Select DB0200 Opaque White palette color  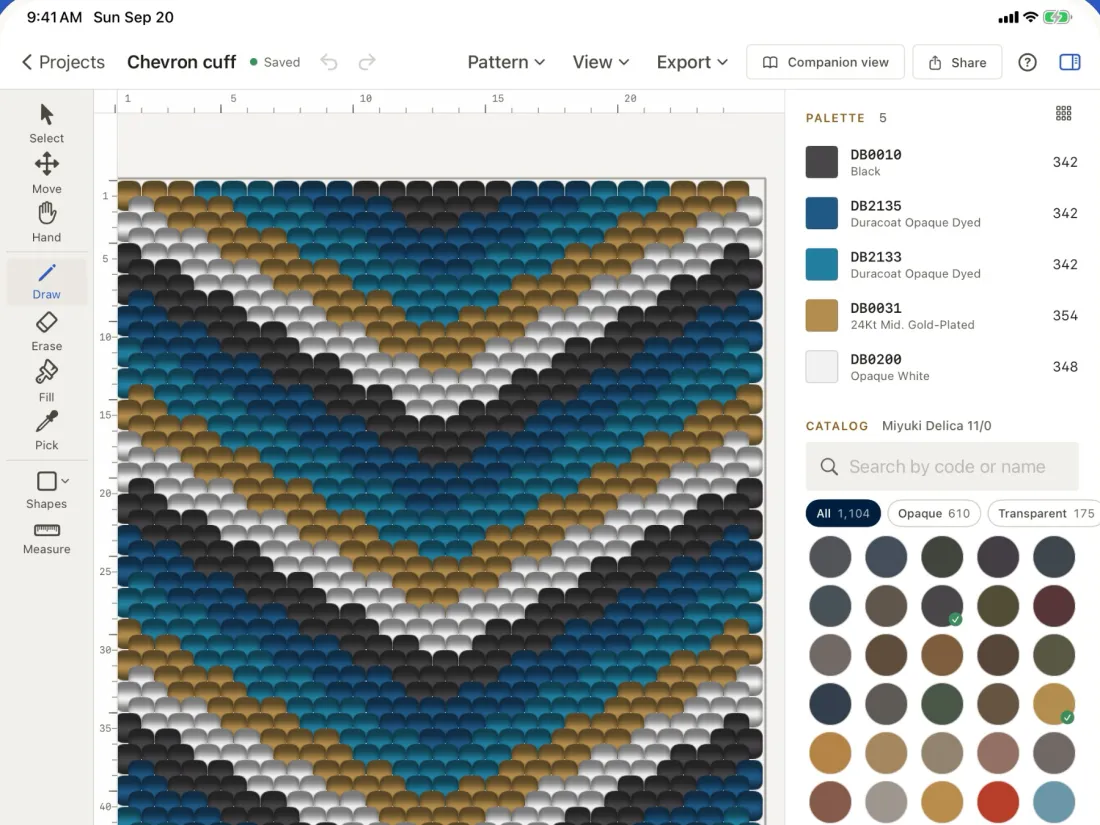[941, 367]
